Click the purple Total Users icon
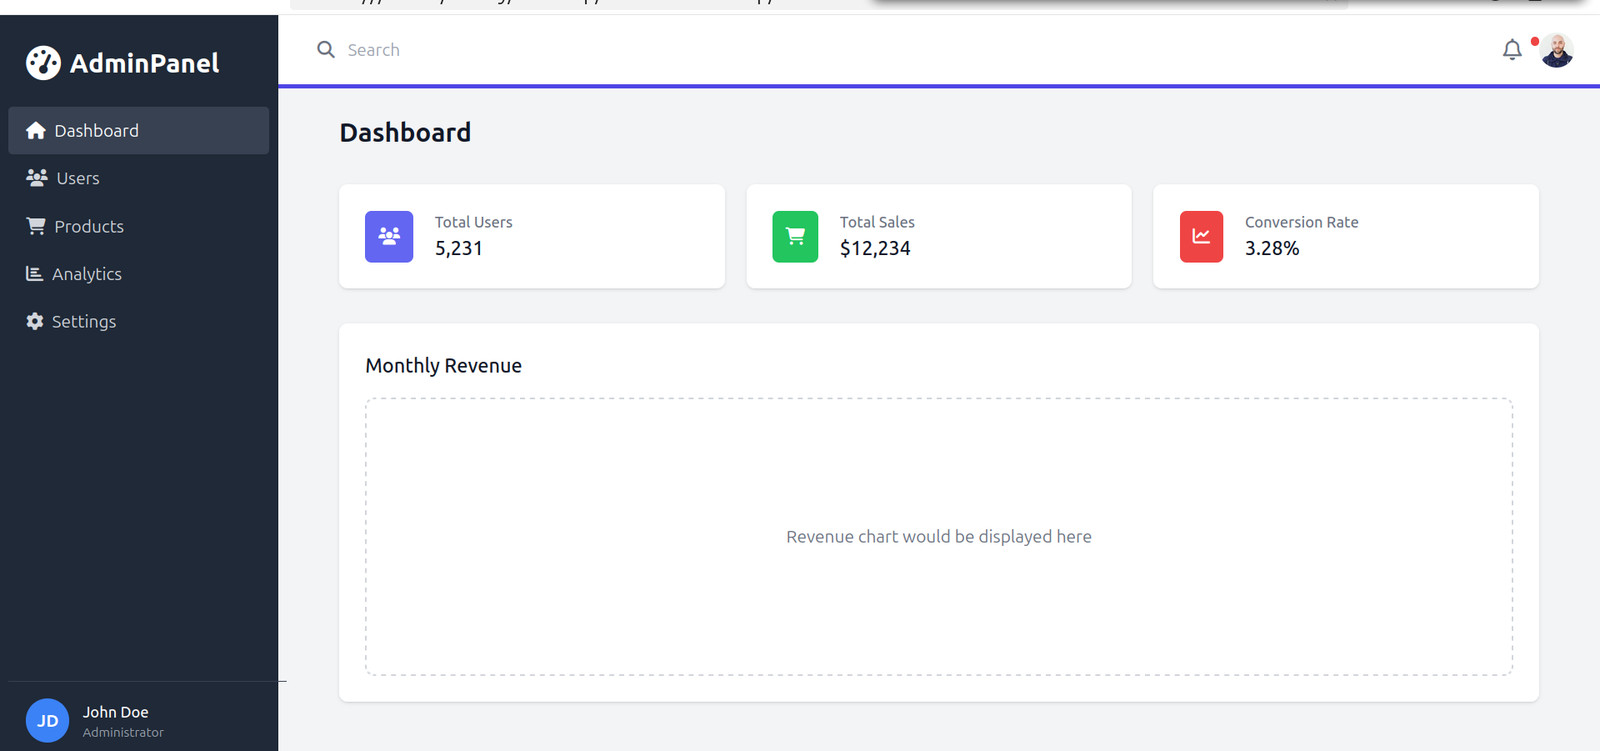Screen dimensions: 1600x751 click(389, 237)
